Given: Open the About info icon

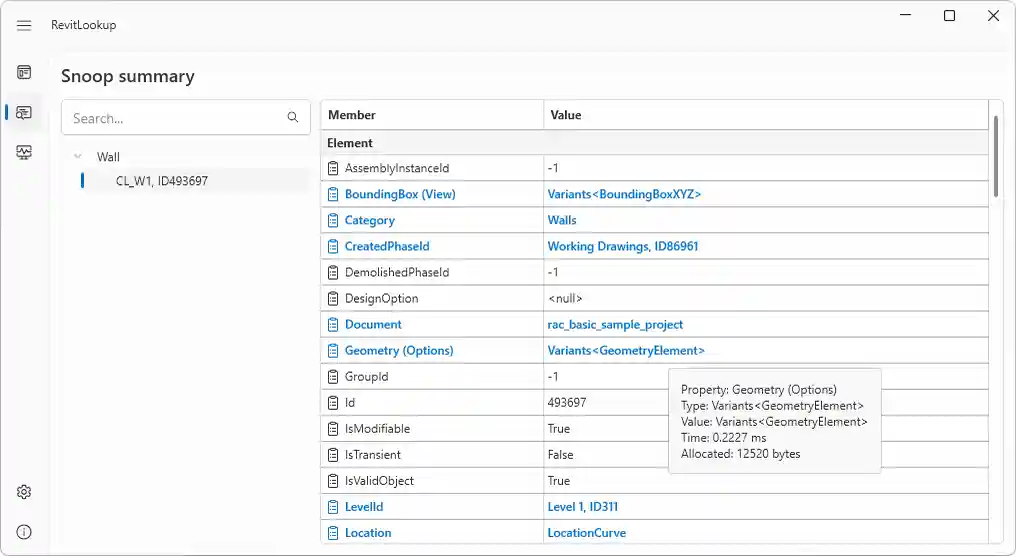Looking at the screenshot, I should [24, 532].
